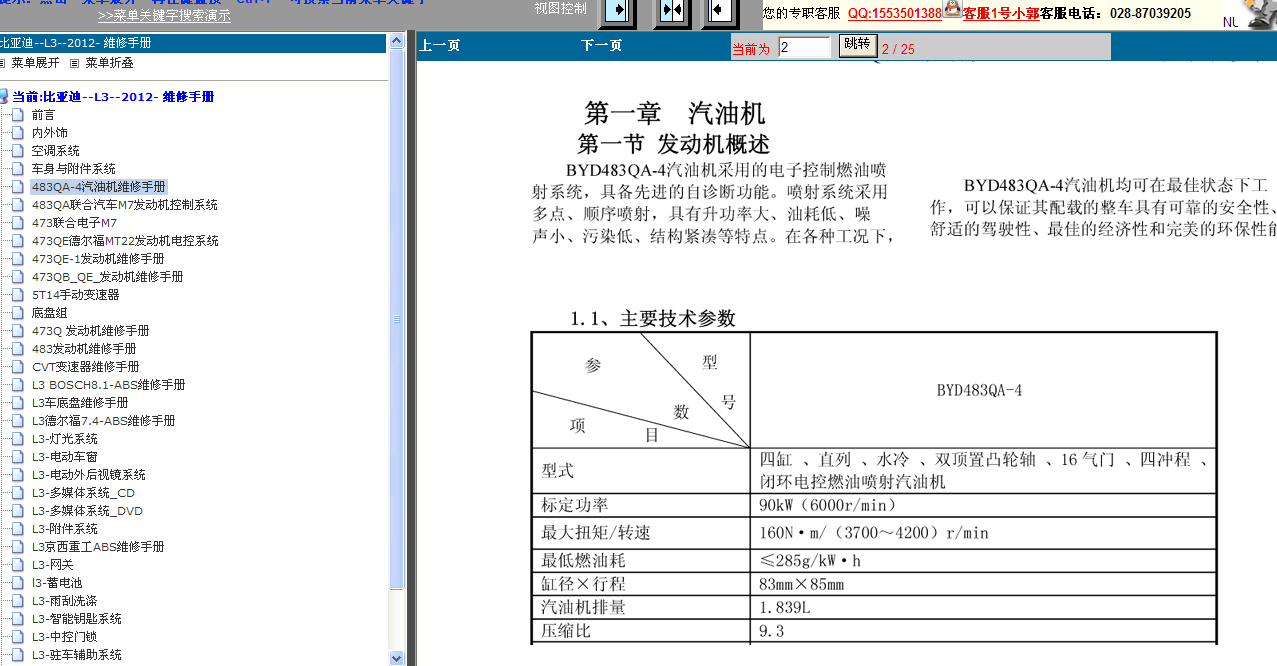Go to next page via 下一页

click(x=601, y=46)
